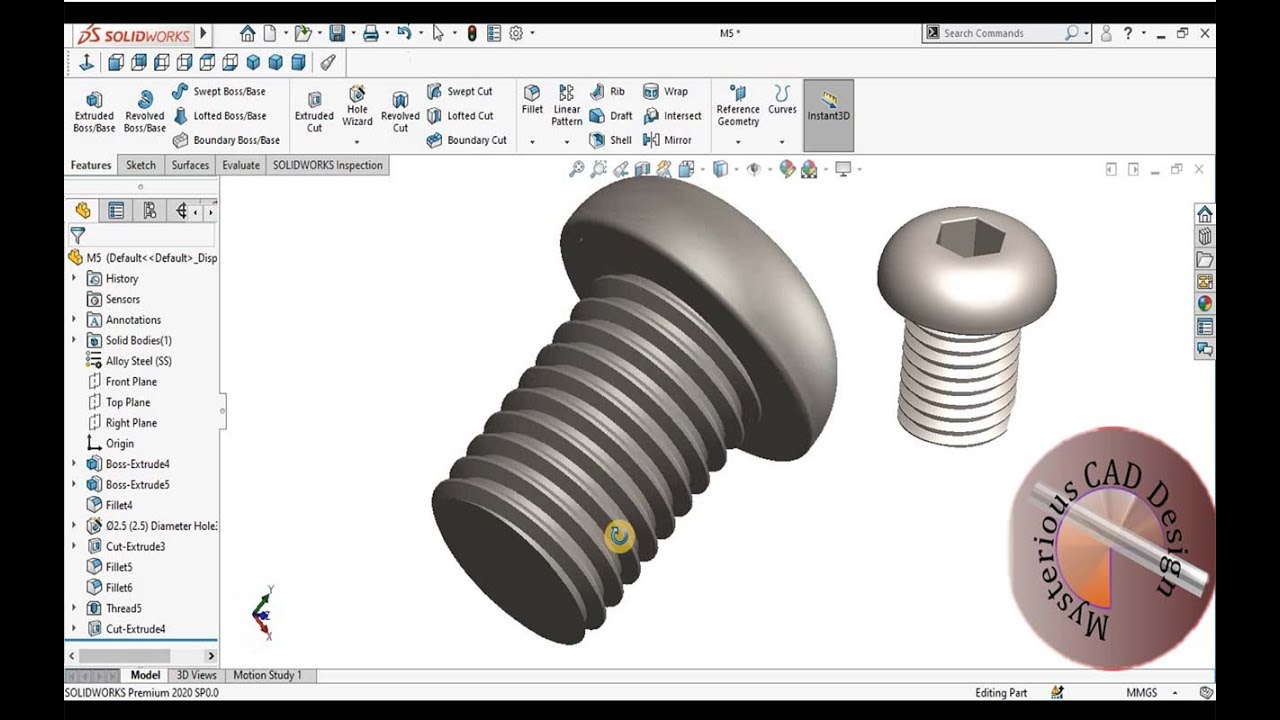1280x720 pixels.
Task: Choose the Swept Cut tool
Action: (459, 91)
